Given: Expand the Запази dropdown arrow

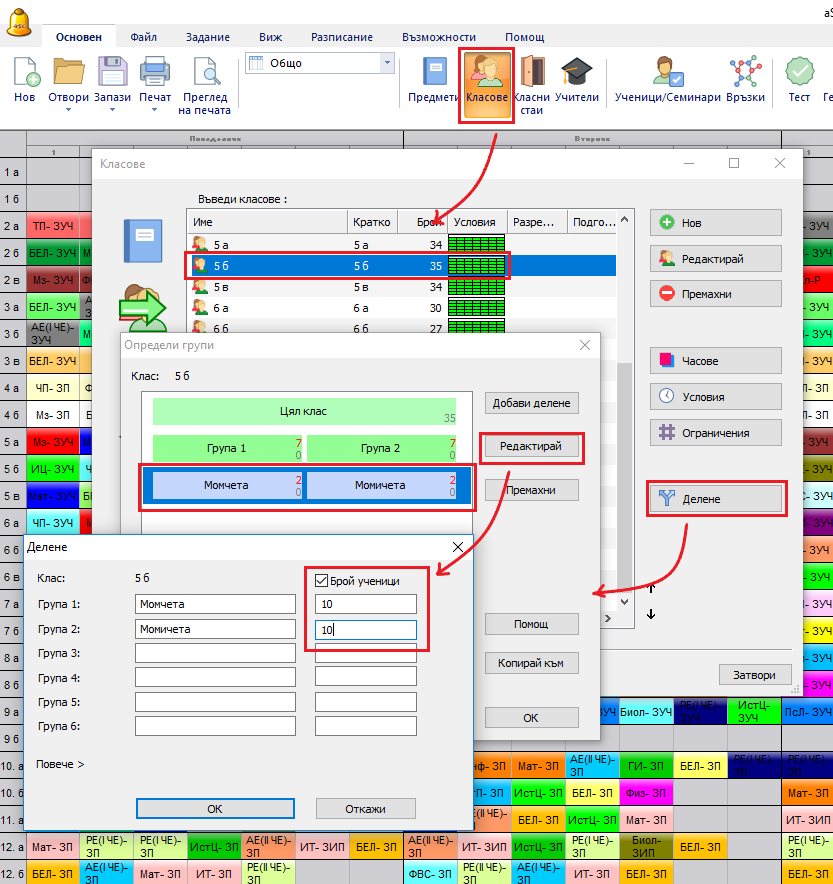Looking at the screenshot, I should pyautogui.click(x=112, y=110).
